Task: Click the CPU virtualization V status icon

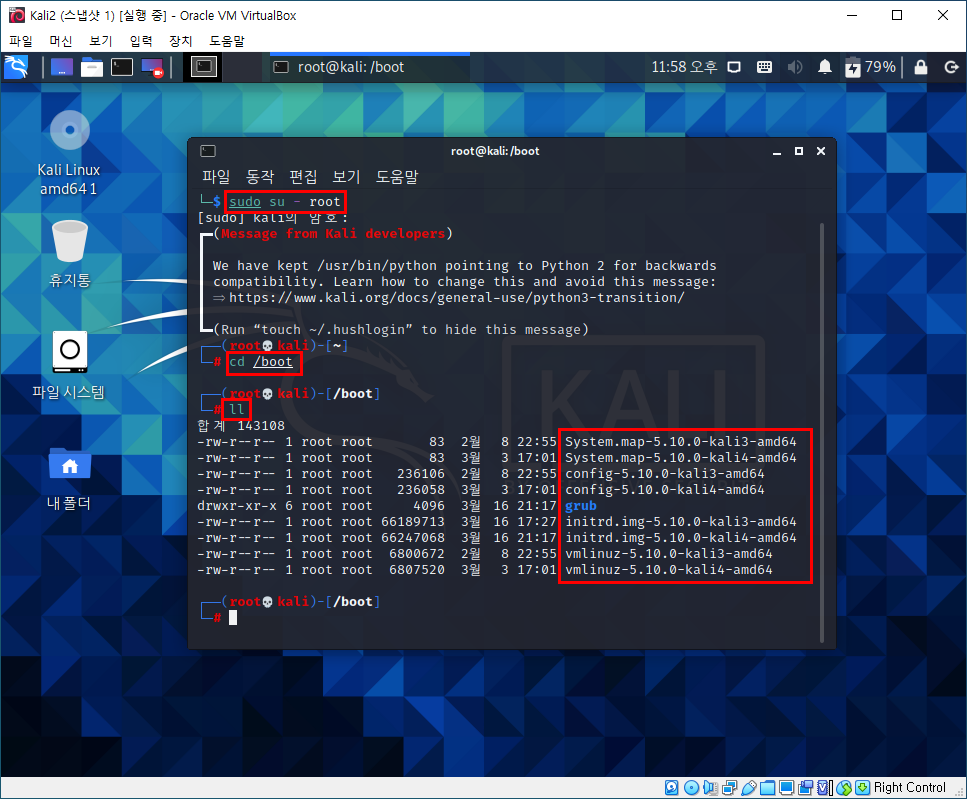Action: (825, 788)
